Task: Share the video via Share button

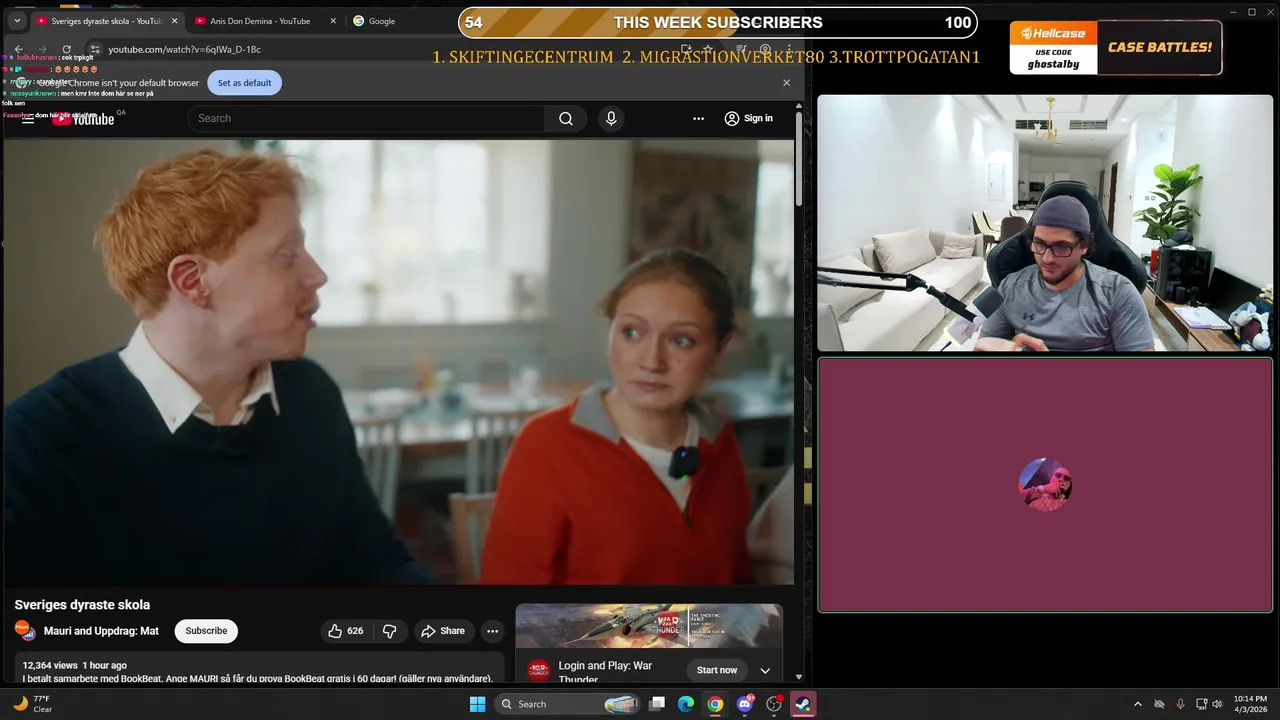Action: coord(443,631)
